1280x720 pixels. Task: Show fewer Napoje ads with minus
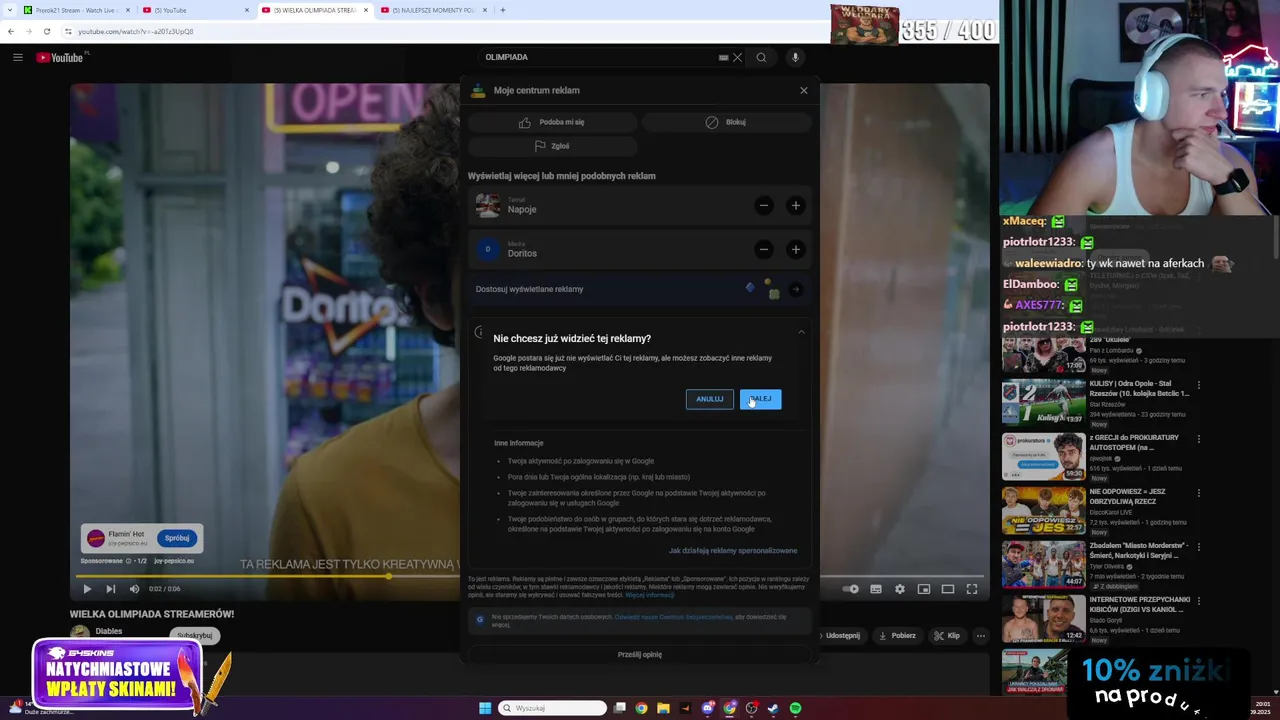(x=763, y=206)
